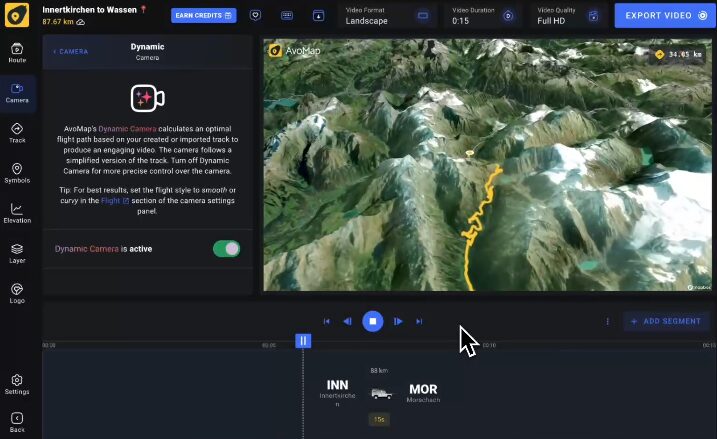Open the Elevation panel

(x=17, y=213)
